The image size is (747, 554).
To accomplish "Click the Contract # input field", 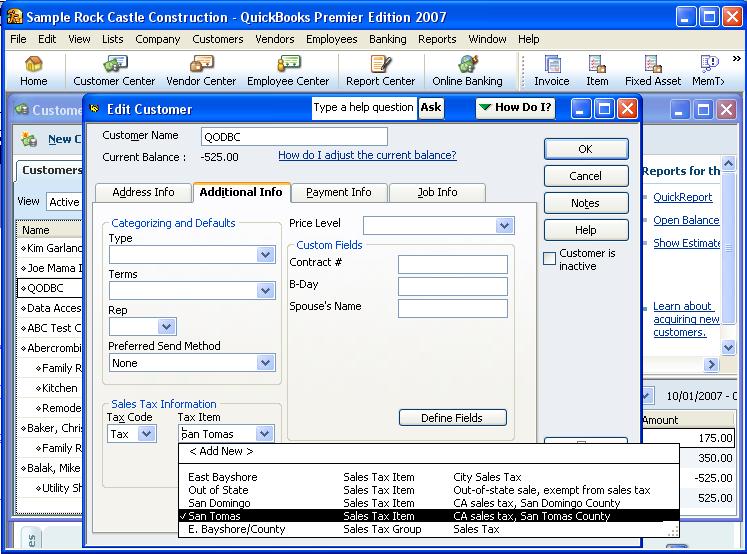I will pyautogui.click(x=452, y=265).
